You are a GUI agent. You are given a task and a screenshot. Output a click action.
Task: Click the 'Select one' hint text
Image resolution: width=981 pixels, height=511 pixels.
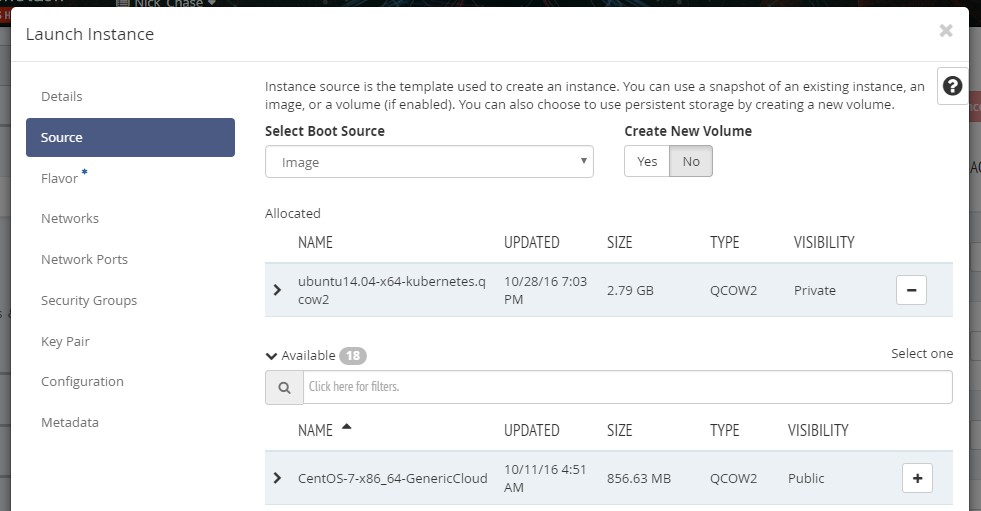click(922, 354)
